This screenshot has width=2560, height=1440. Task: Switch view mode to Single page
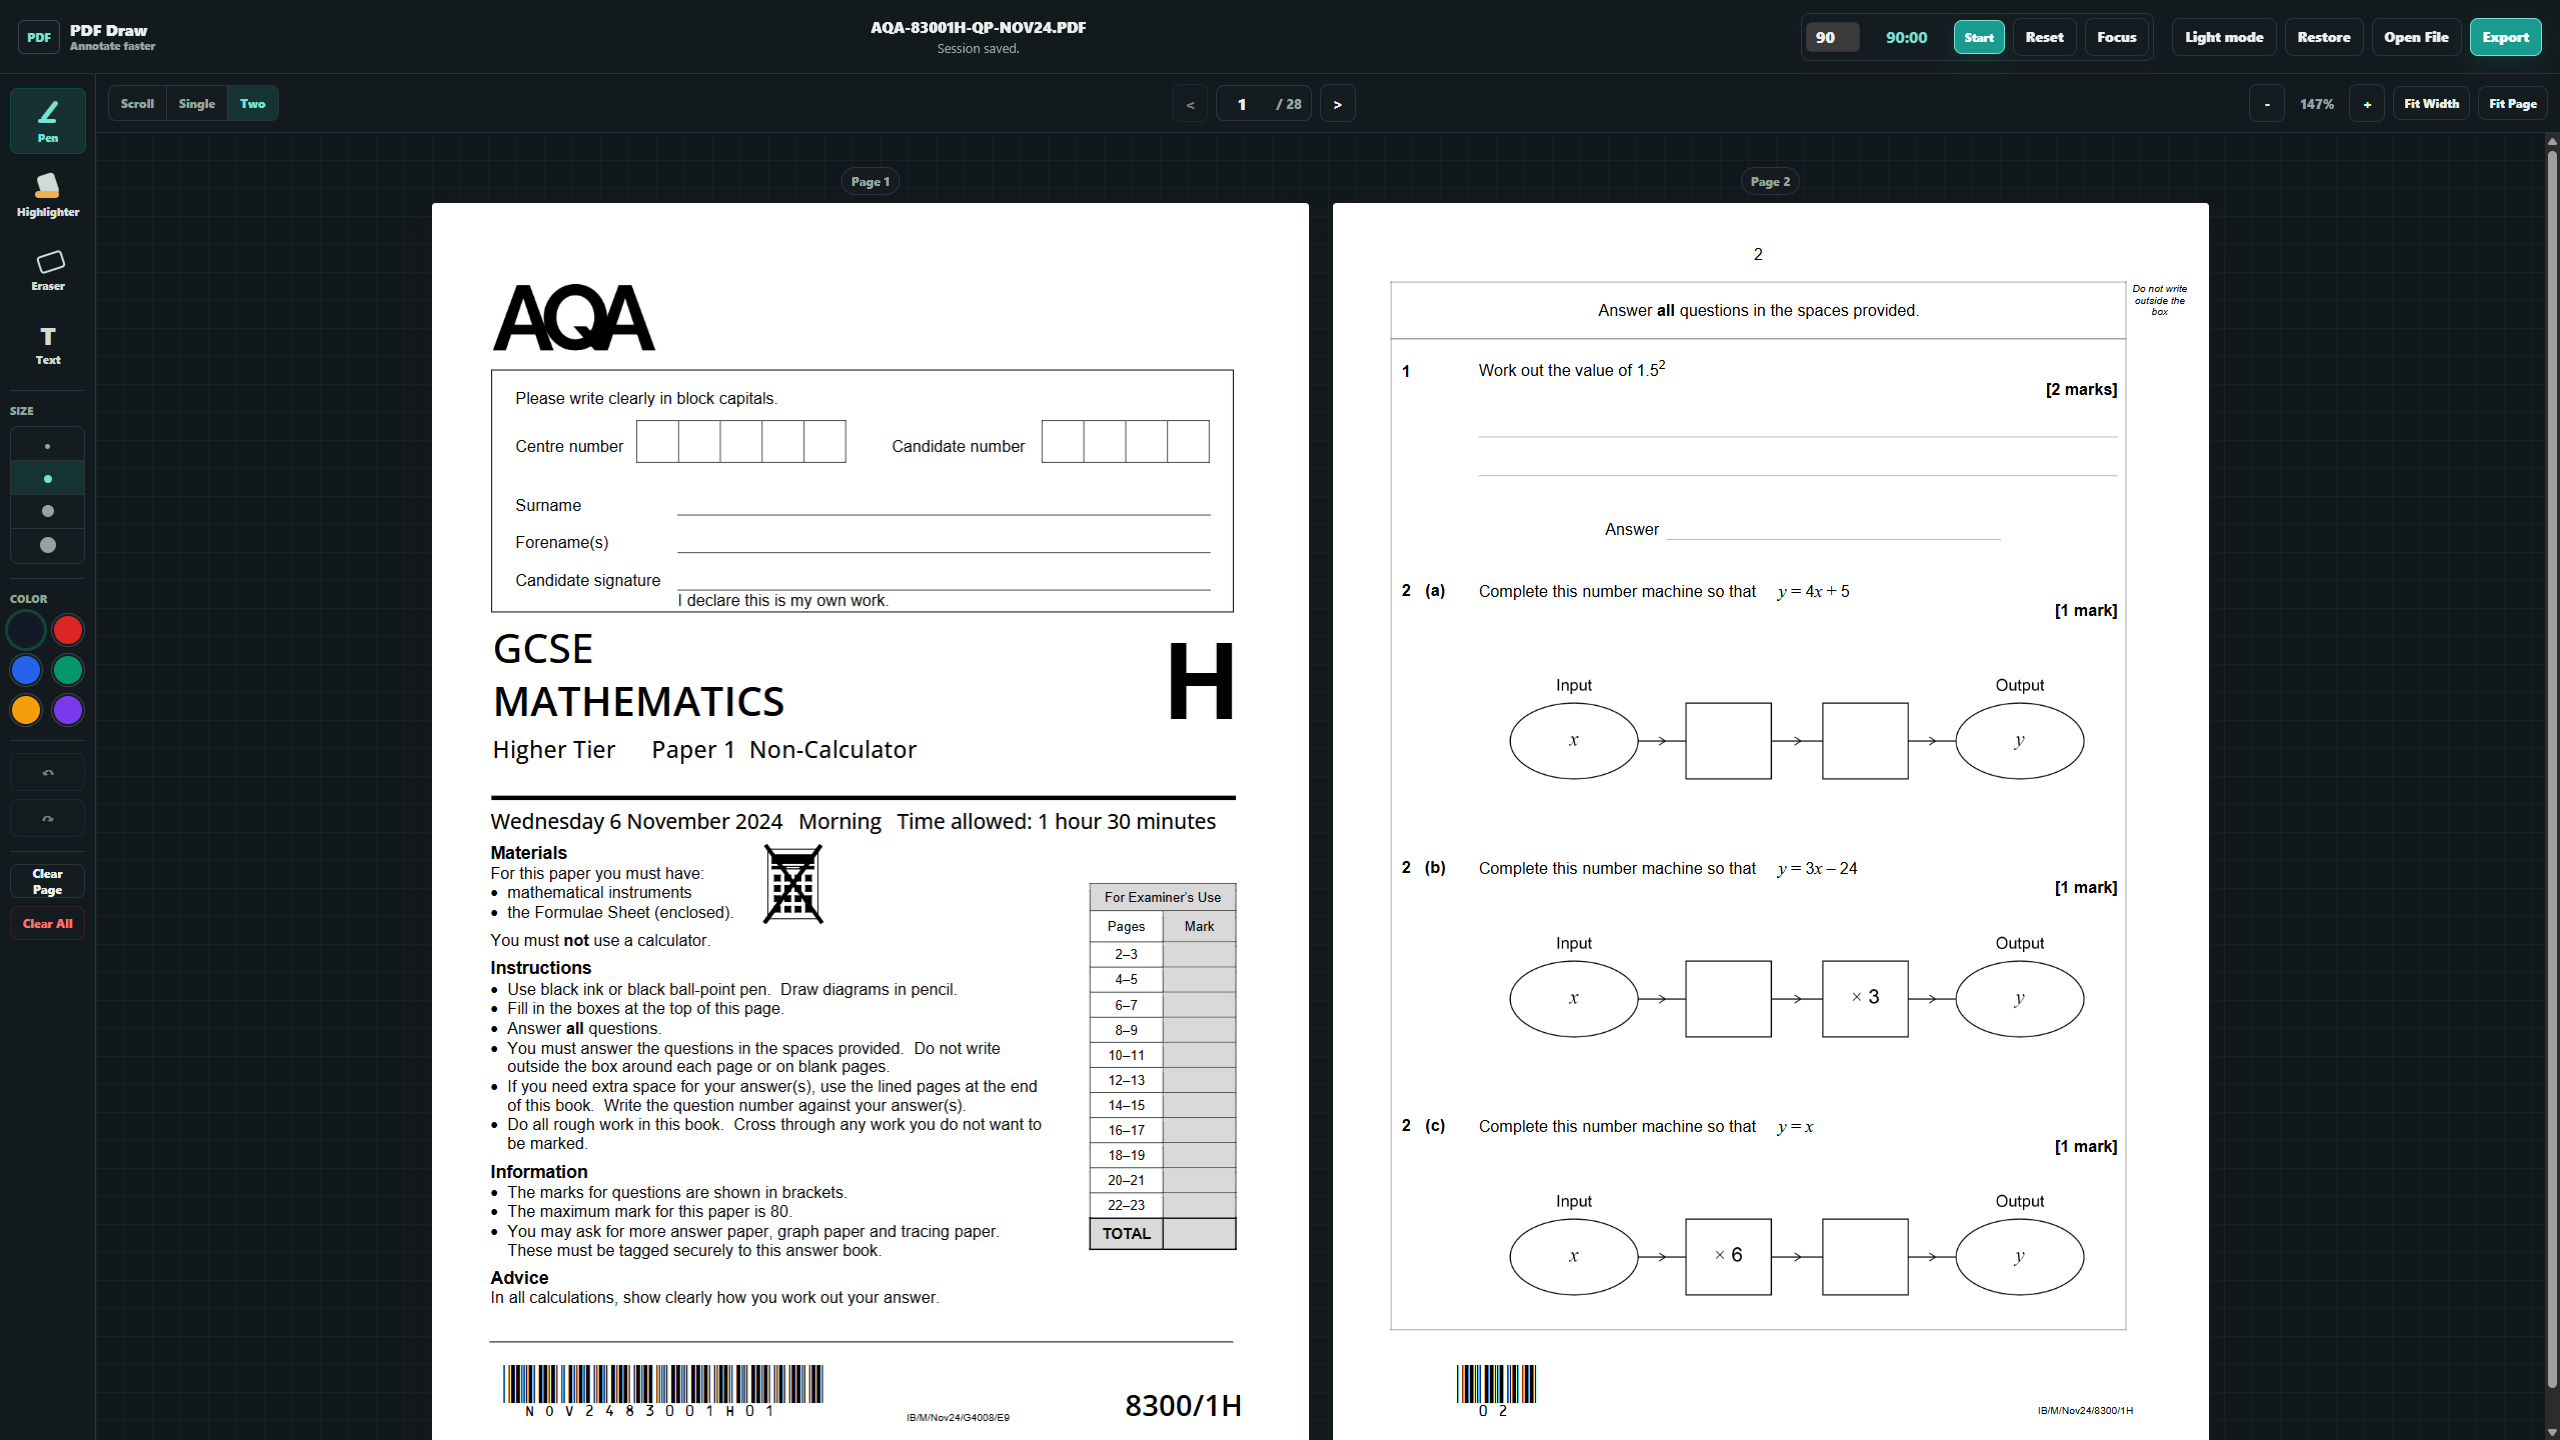[x=196, y=103]
